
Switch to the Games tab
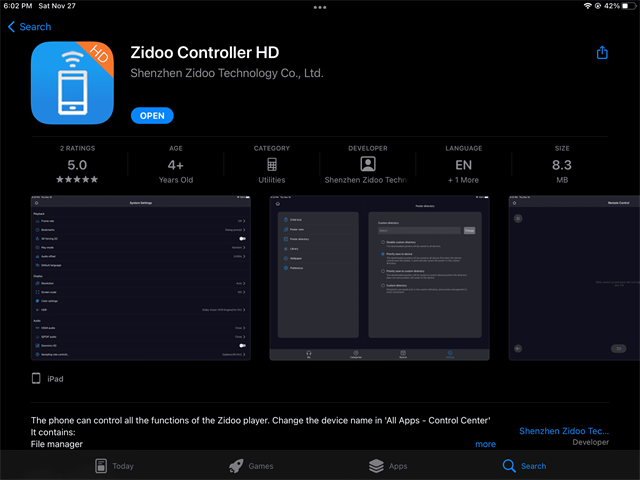click(251, 466)
